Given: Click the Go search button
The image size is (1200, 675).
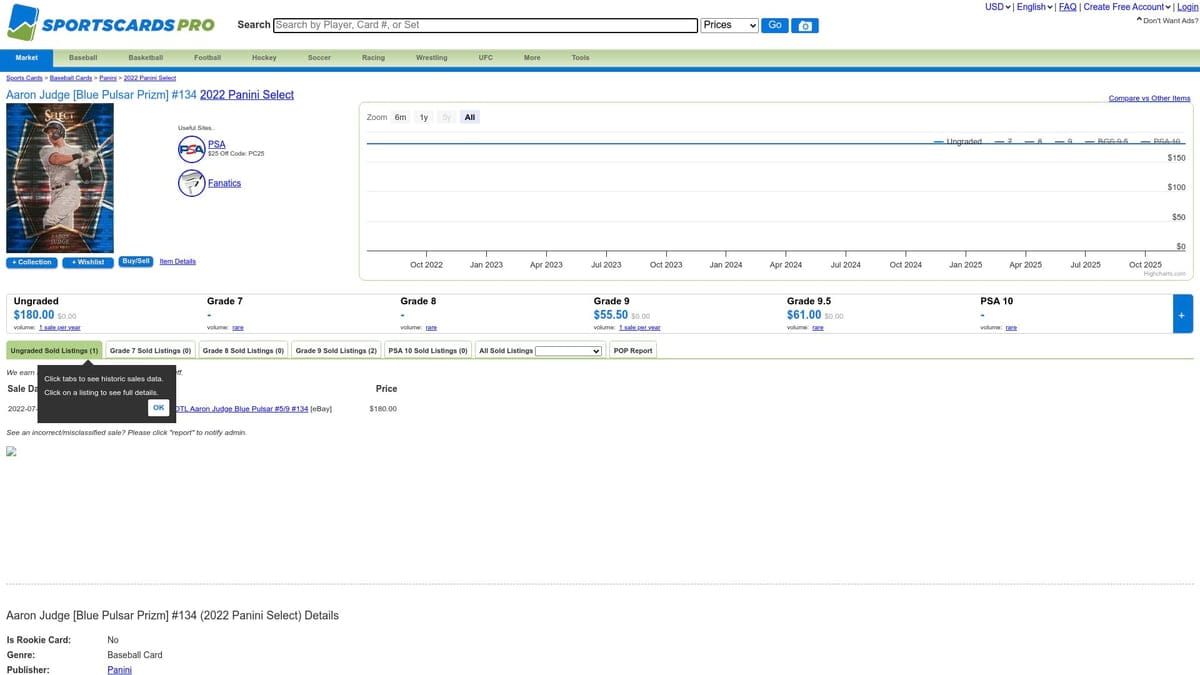Looking at the screenshot, I should [x=775, y=25].
